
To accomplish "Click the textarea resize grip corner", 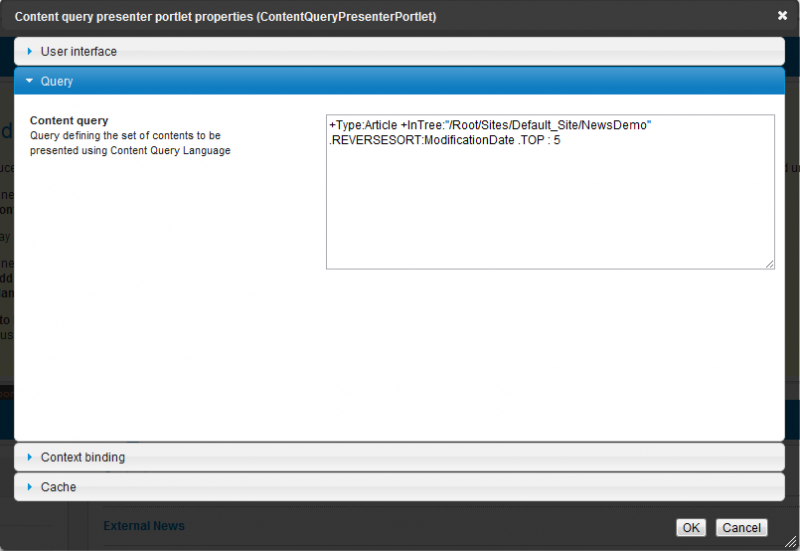I will [x=769, y=264].
